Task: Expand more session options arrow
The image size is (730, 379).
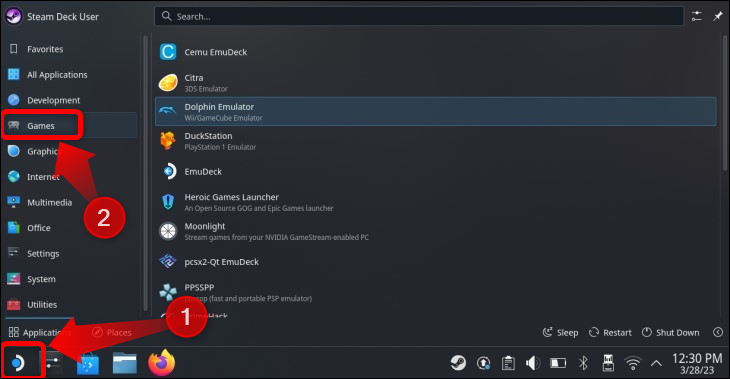Action: (718, 332)
